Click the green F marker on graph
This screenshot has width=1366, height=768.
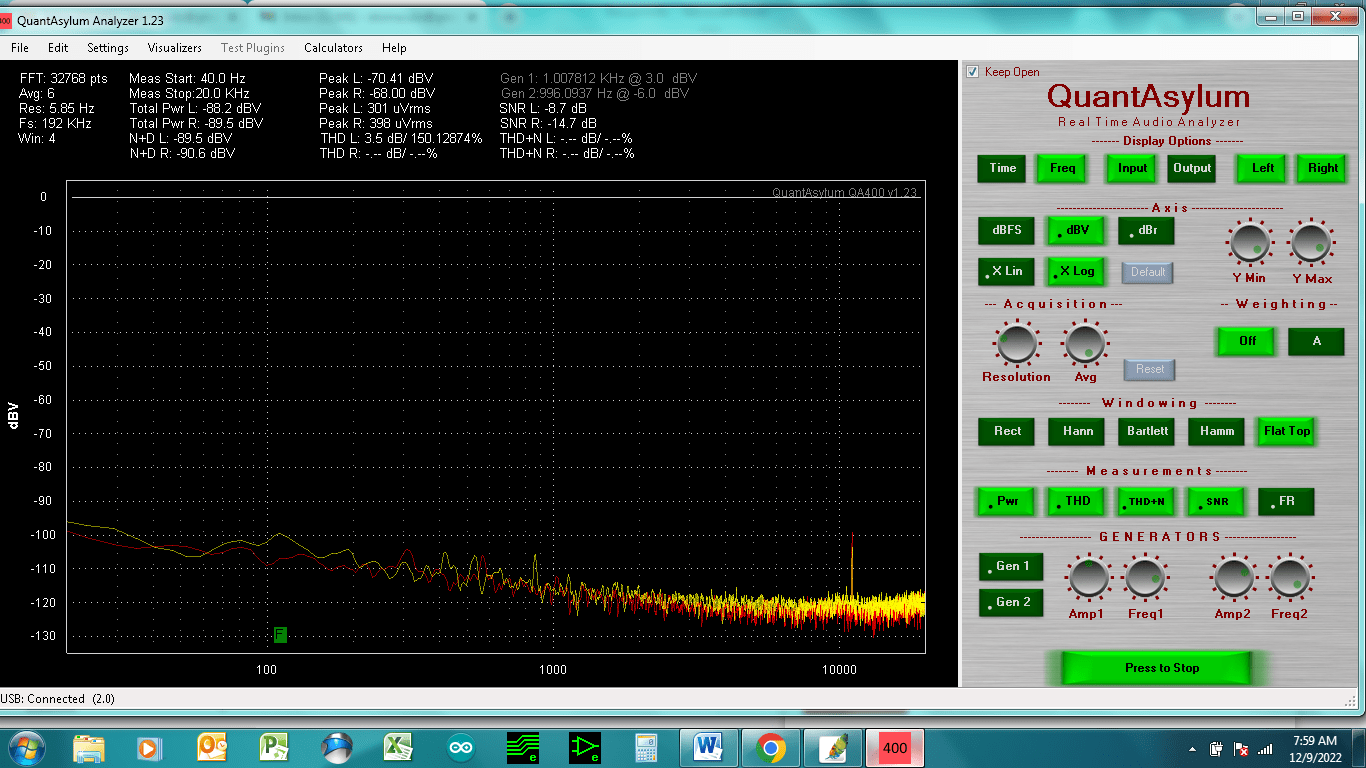coord(280,635)
